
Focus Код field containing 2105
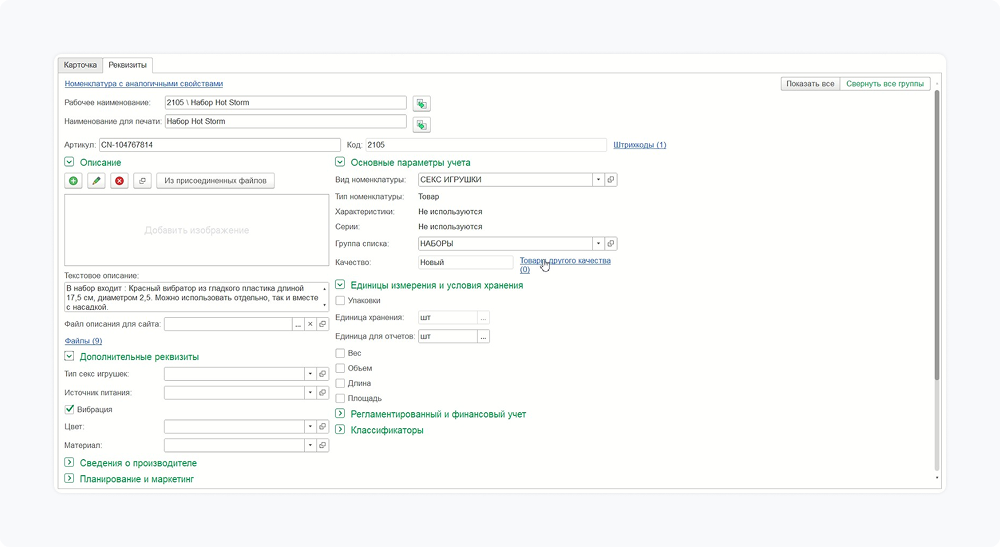pos(486,145)
